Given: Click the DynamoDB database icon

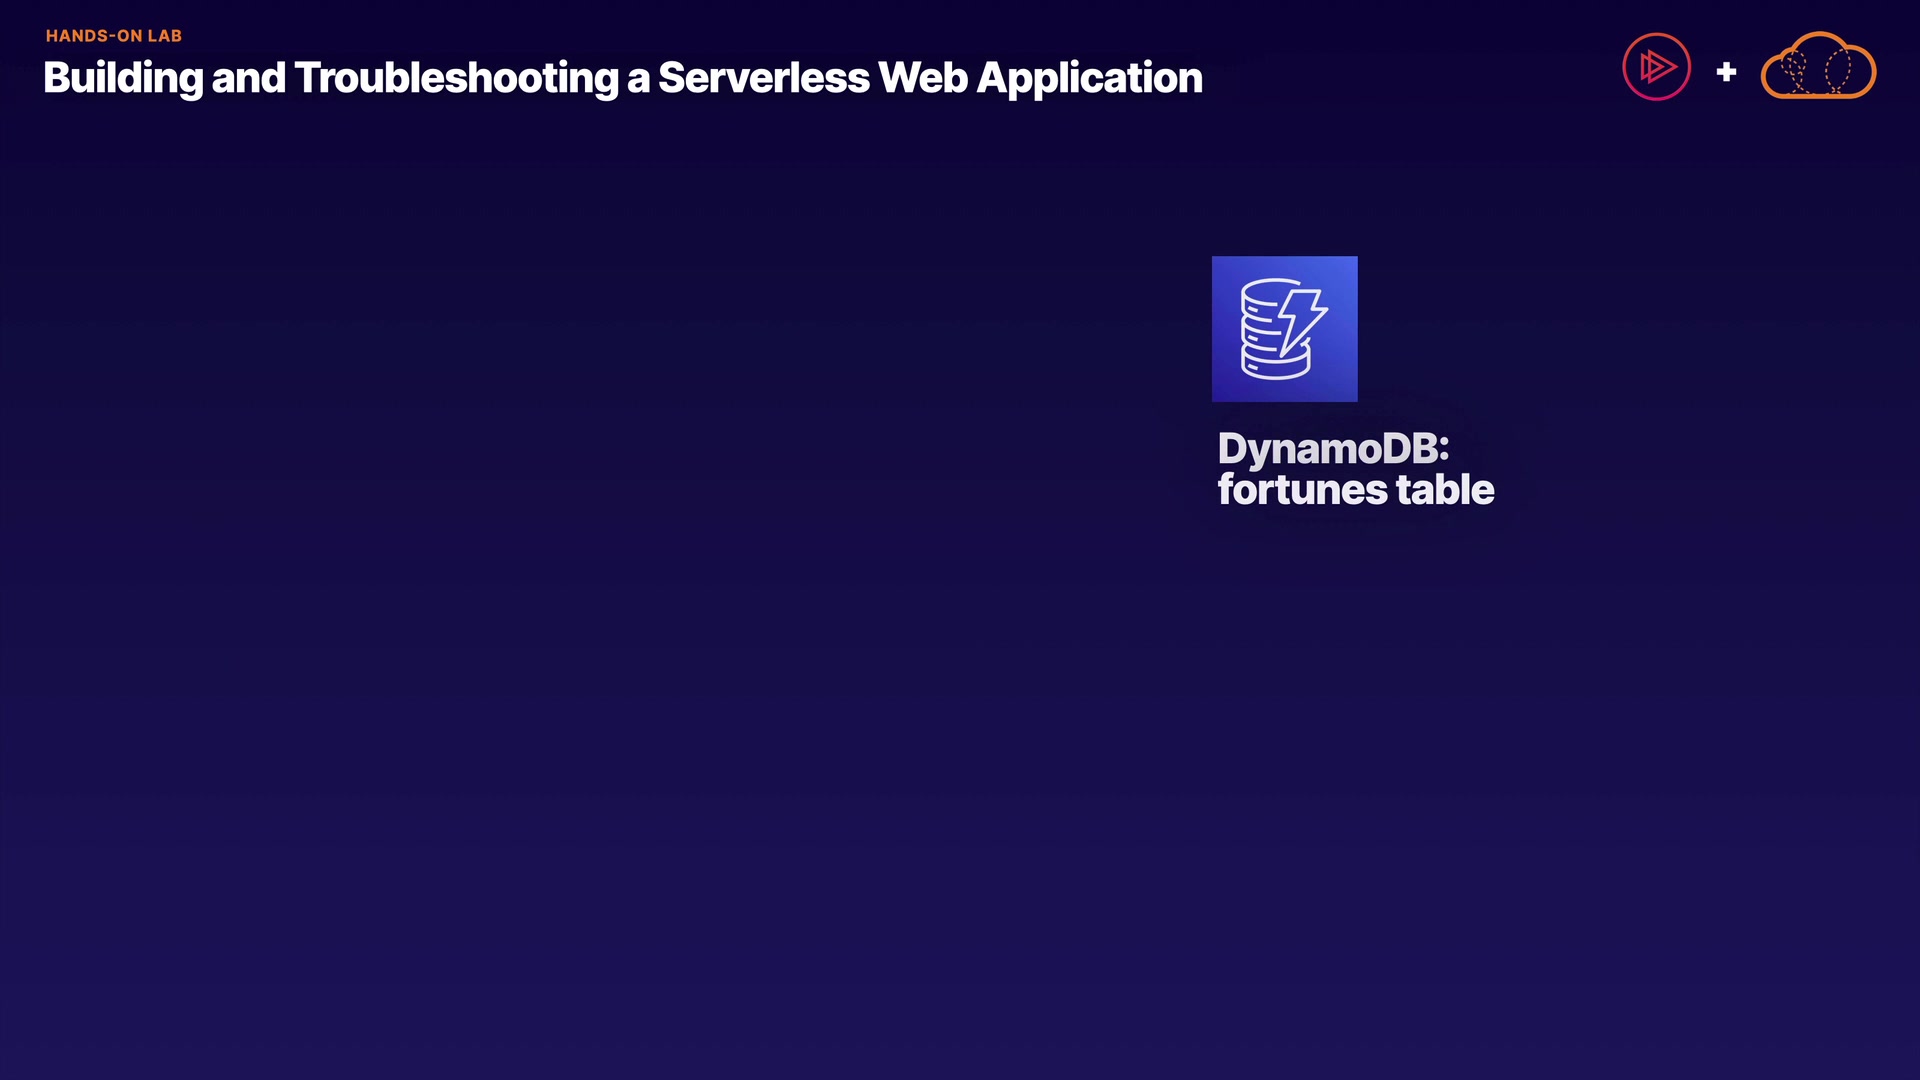Looking at the screenshot, I should click(1284, 329).
